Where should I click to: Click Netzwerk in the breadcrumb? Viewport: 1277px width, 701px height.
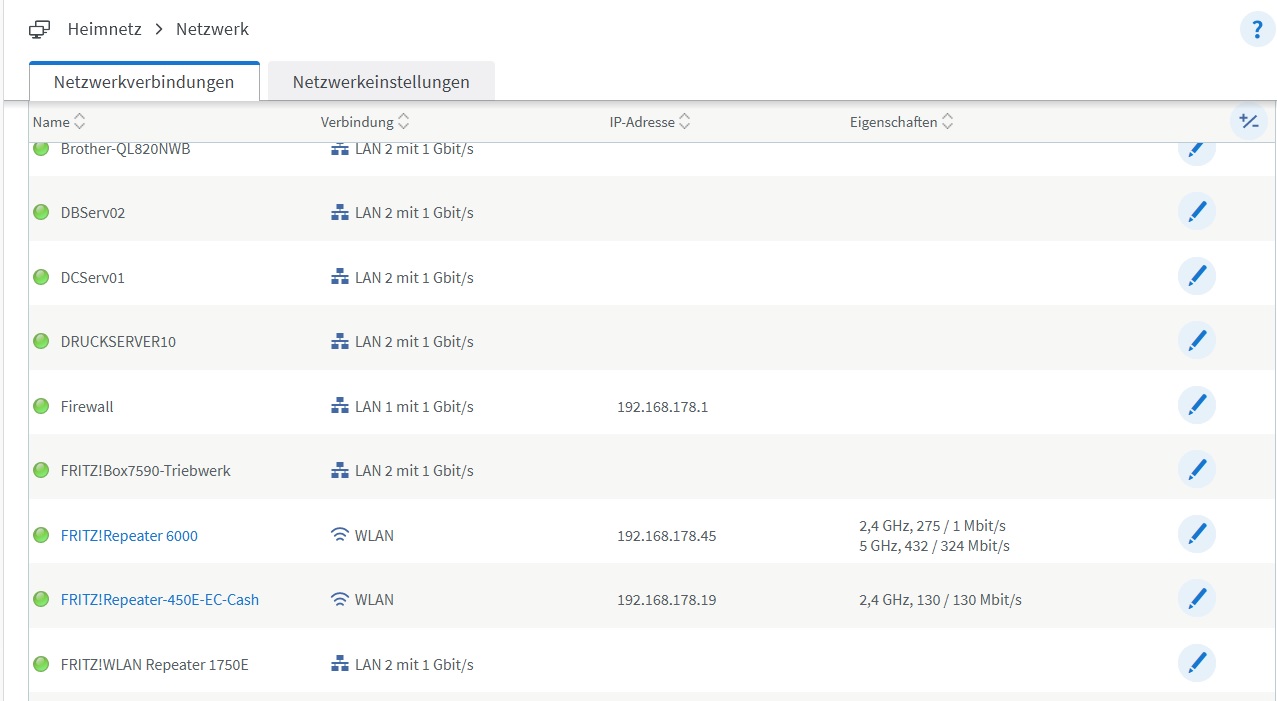click(x=212, y=29)
